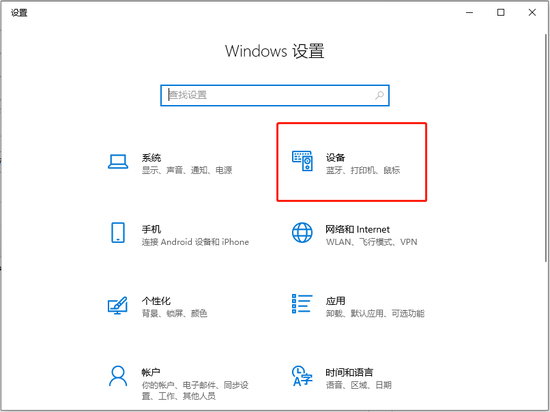This screenshot has height=412, width=550.
Task: Open the 手机 settings label
Action: [151, 229]
